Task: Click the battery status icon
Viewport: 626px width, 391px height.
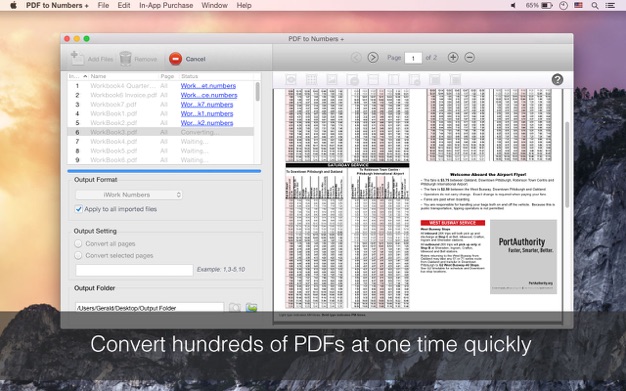Action: click(547, 6)
